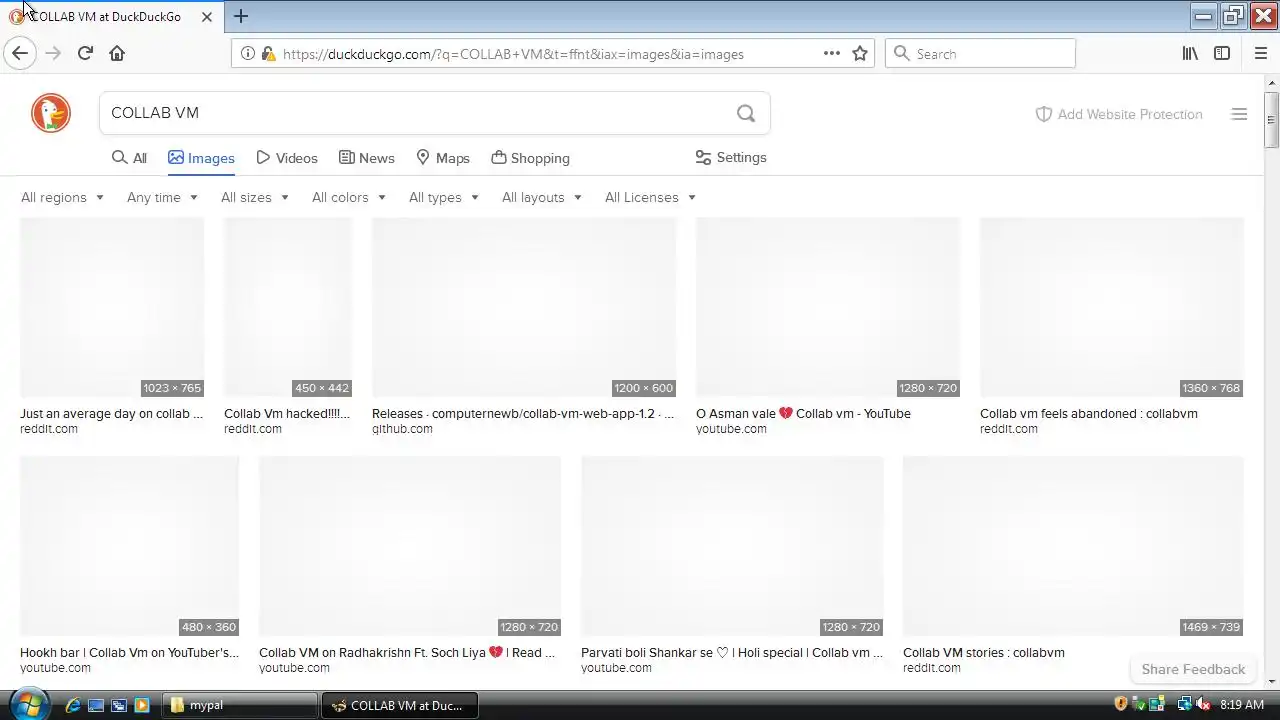Open the 1469 × 739 image thumbnail
Image resolution: width=1280 pixels, height=720 pixels.
pos(1073,547)
